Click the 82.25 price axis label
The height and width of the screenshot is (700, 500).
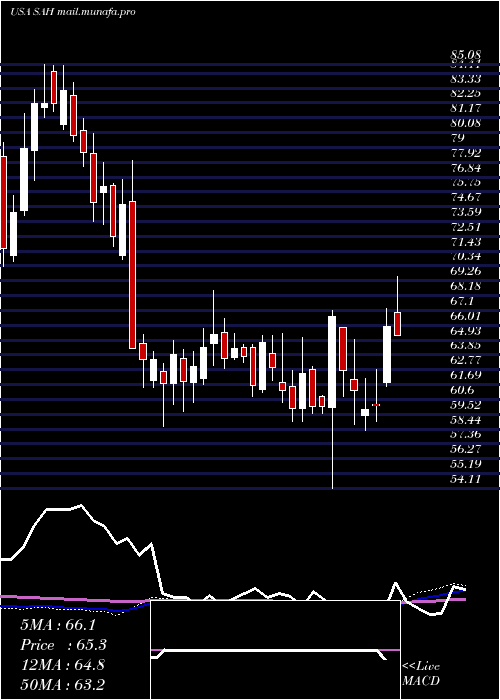[x=466, y=93]
